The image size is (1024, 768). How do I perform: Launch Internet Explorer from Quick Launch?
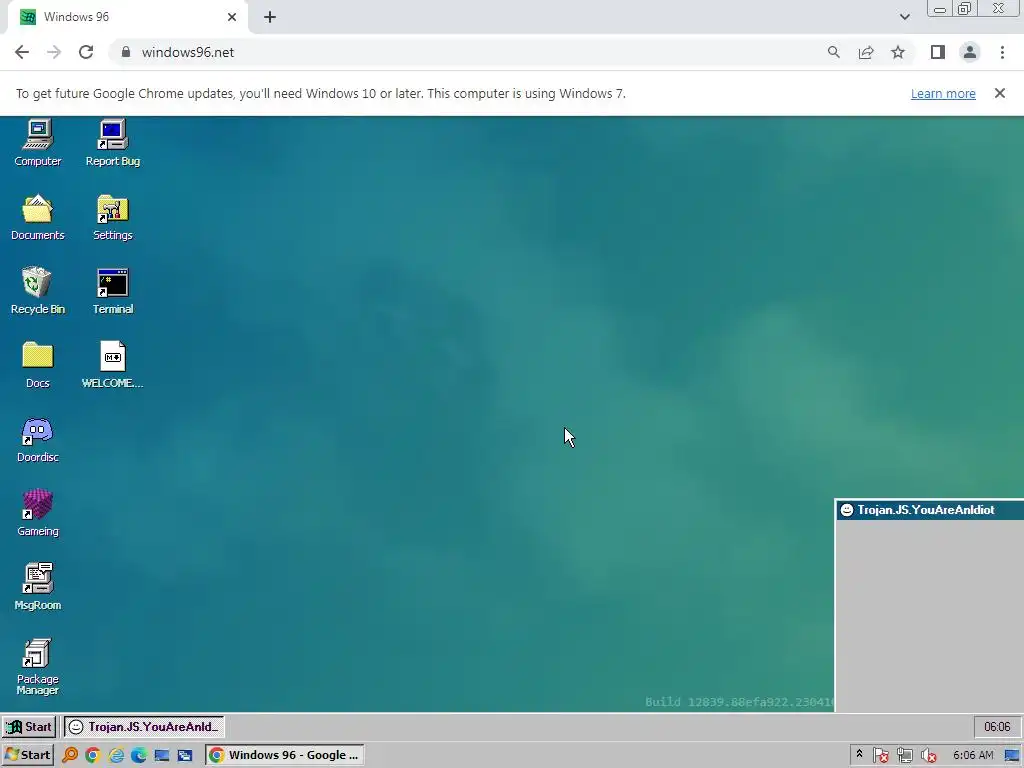coord(116,755)
